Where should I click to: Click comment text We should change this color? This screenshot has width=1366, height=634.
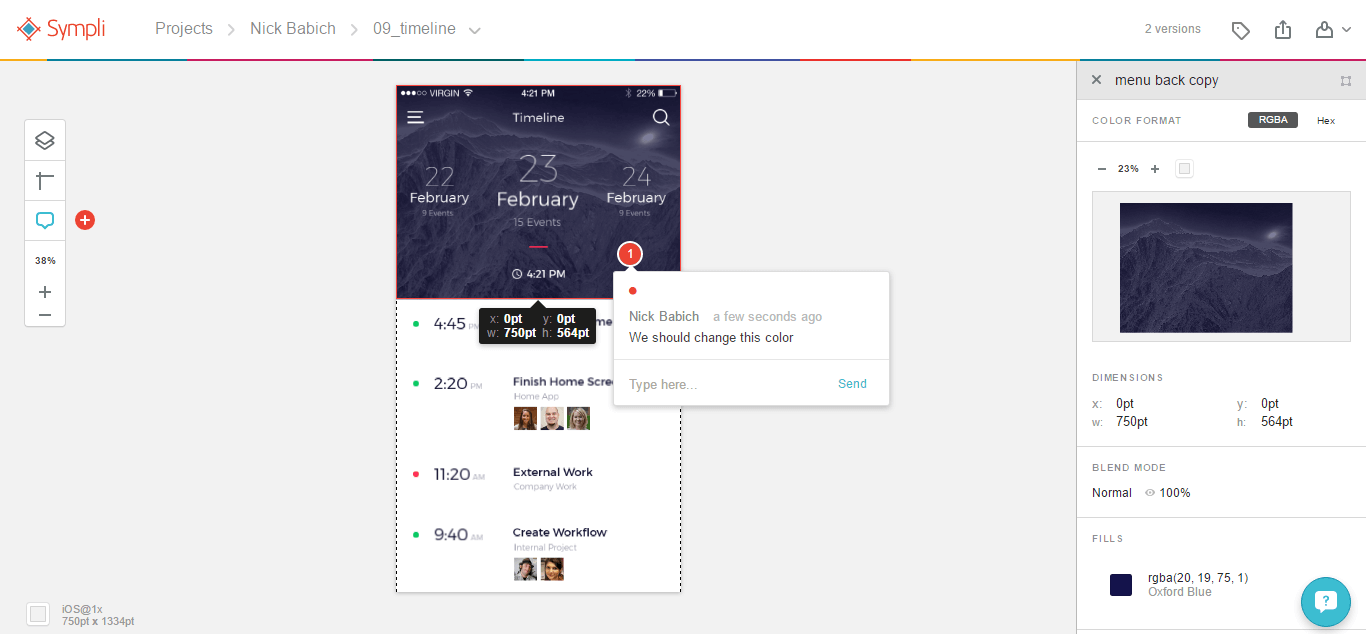(x=711, y=338)
